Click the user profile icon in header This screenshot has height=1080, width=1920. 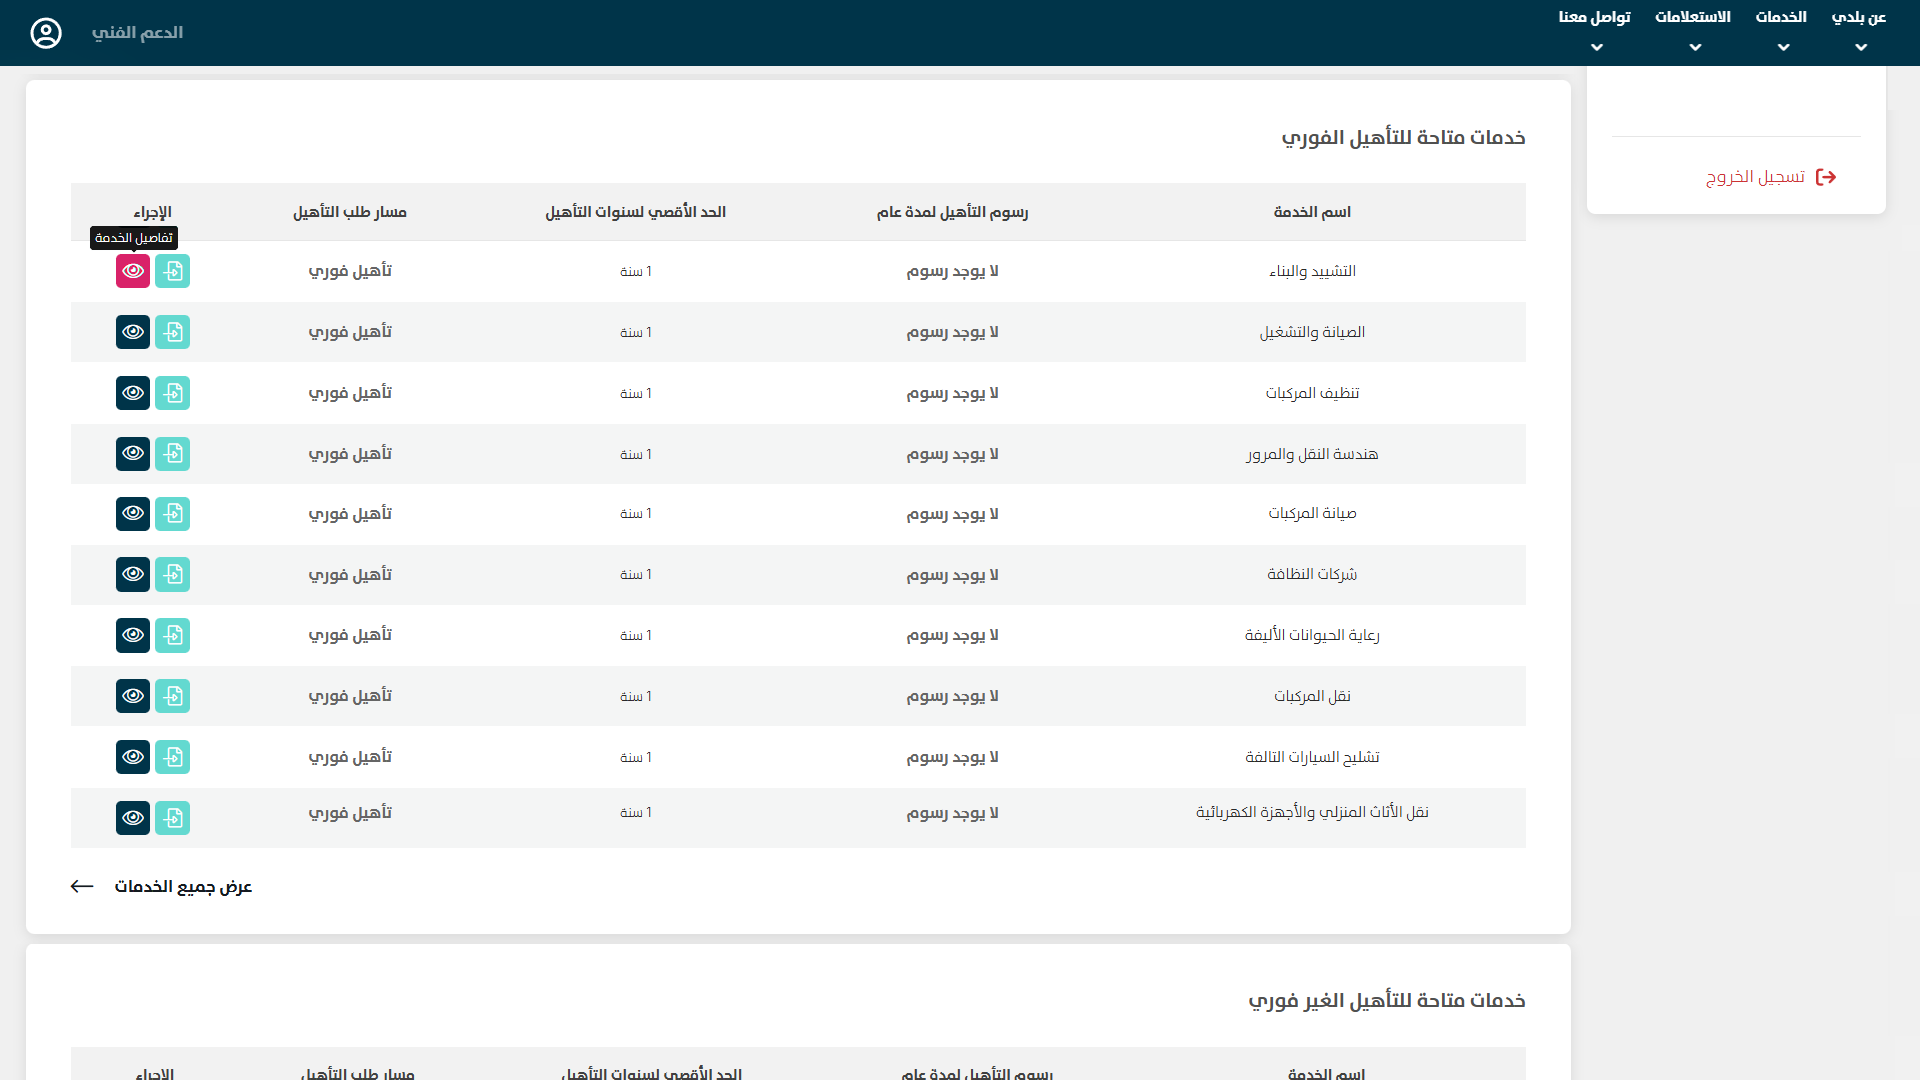[x=46, y=33]
